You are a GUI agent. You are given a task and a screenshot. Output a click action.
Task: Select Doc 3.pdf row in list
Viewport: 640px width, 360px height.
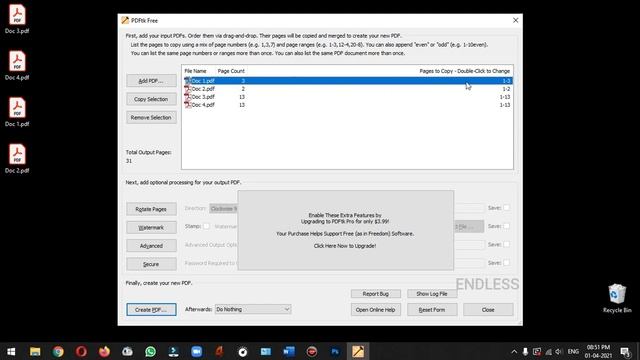(347, 97)
